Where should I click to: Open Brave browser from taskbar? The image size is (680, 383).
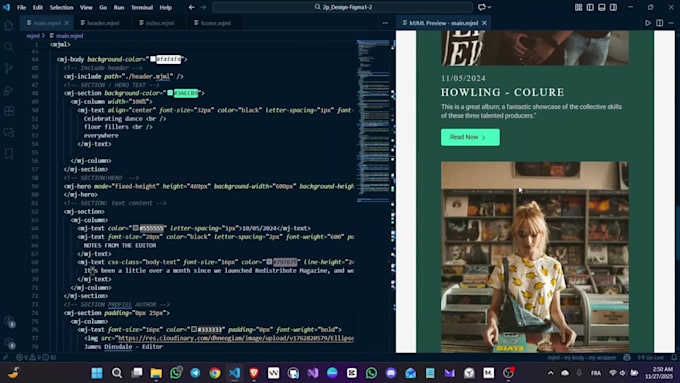tap(254, 373)
